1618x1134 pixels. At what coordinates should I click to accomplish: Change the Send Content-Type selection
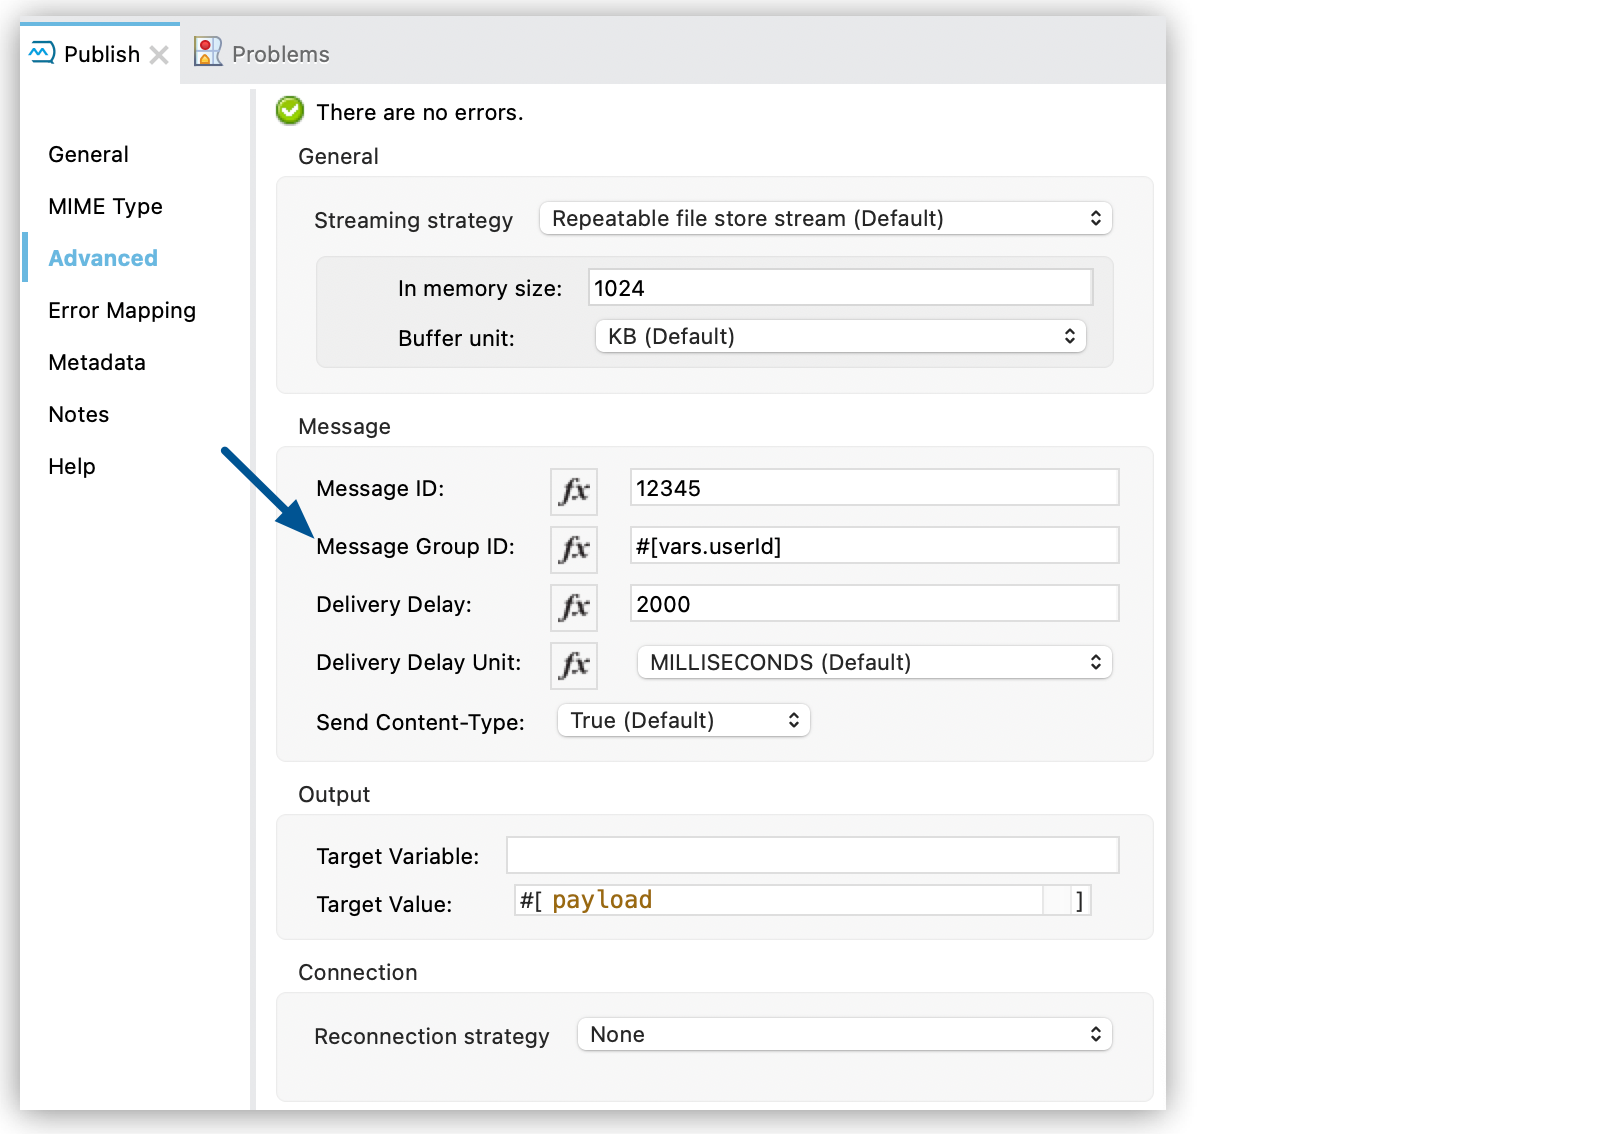click(x=682, y=720)
